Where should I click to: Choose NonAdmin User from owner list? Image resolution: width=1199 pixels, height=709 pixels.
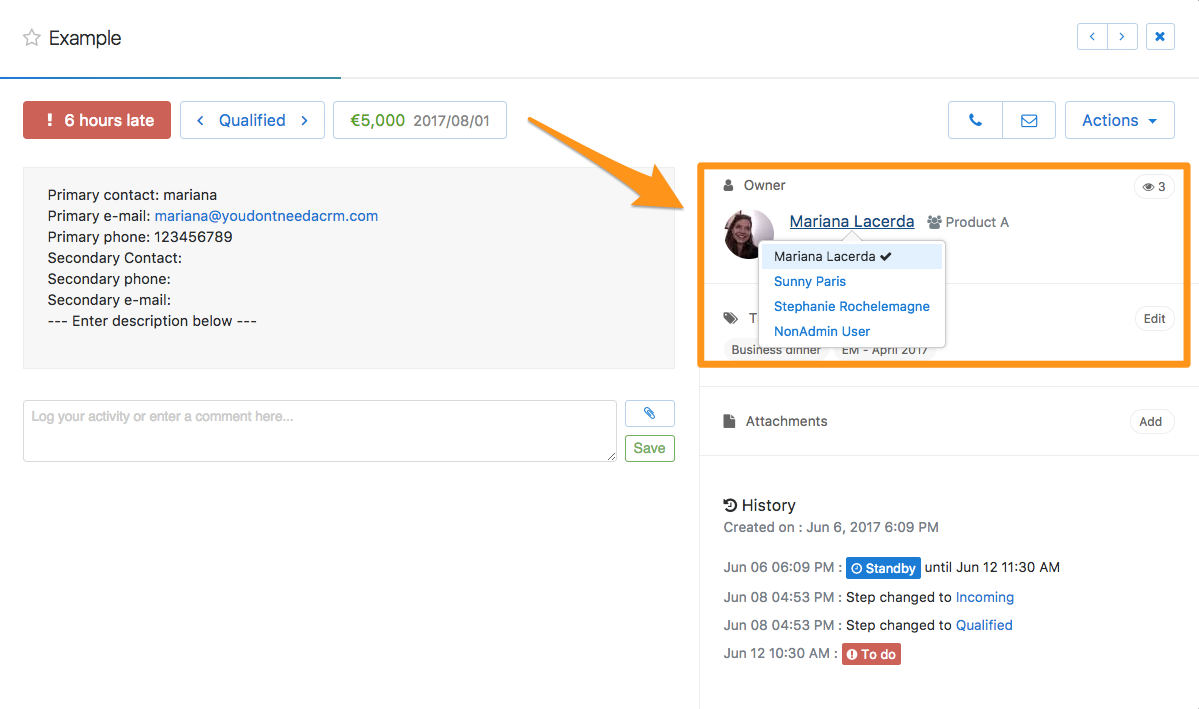[x=822, y=331]
